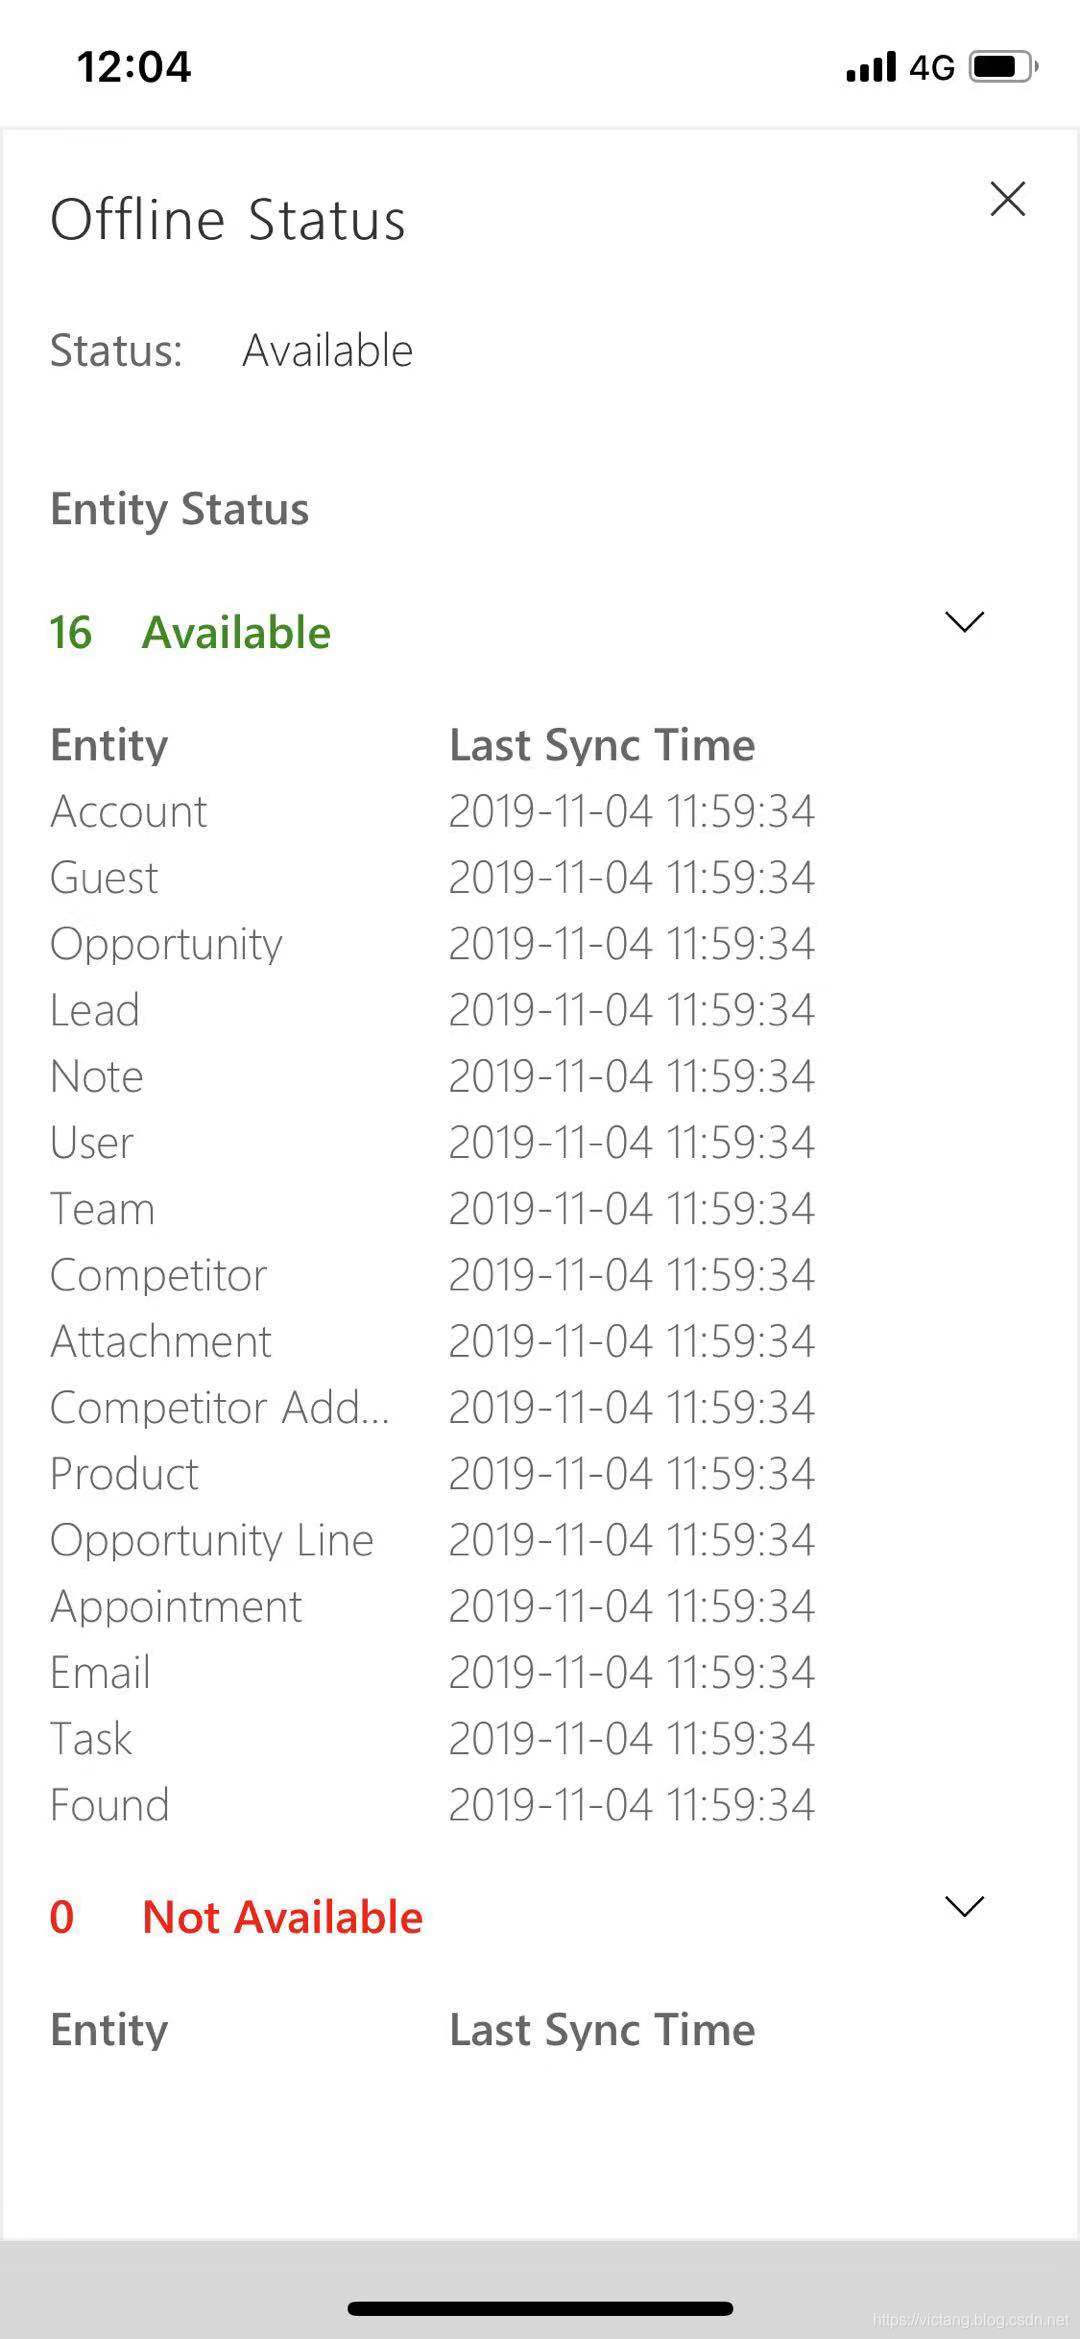Tap the Competitor Add... truncated entity

[220, 1408]
